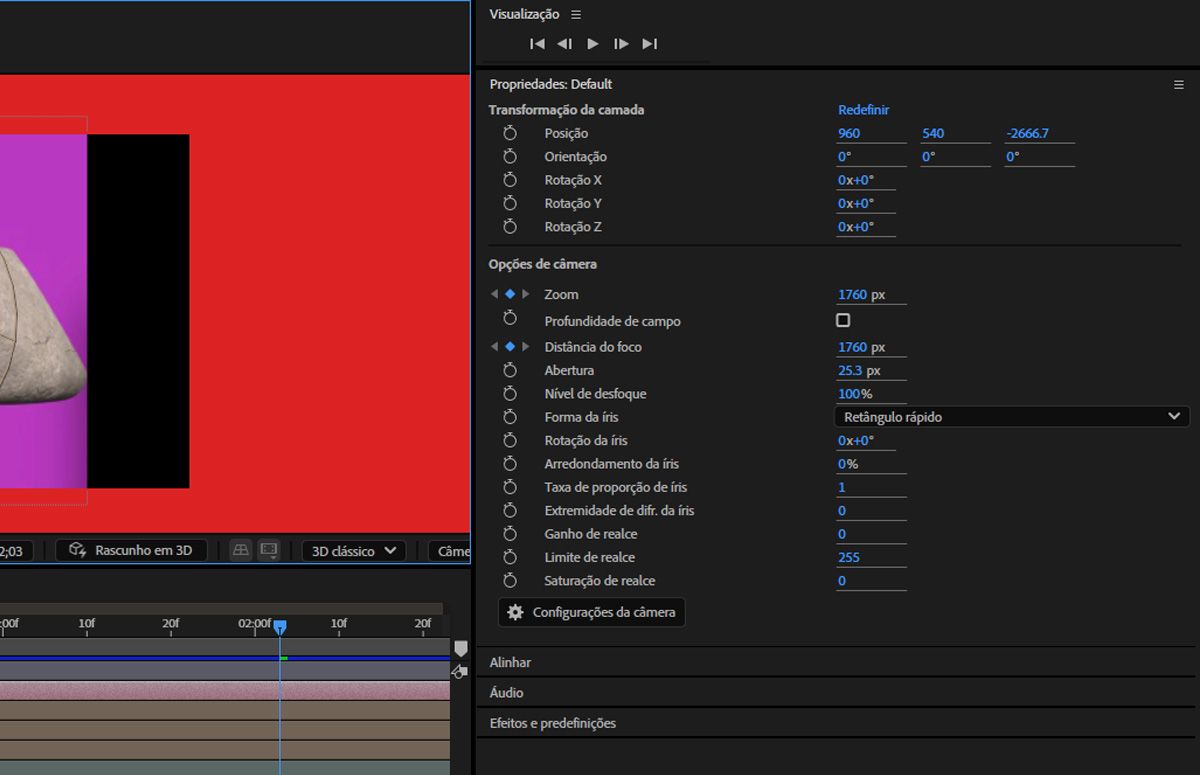Step back one frame in preview controls
The width and height of the screenshot is (1200, 775).
pos(565,44)
